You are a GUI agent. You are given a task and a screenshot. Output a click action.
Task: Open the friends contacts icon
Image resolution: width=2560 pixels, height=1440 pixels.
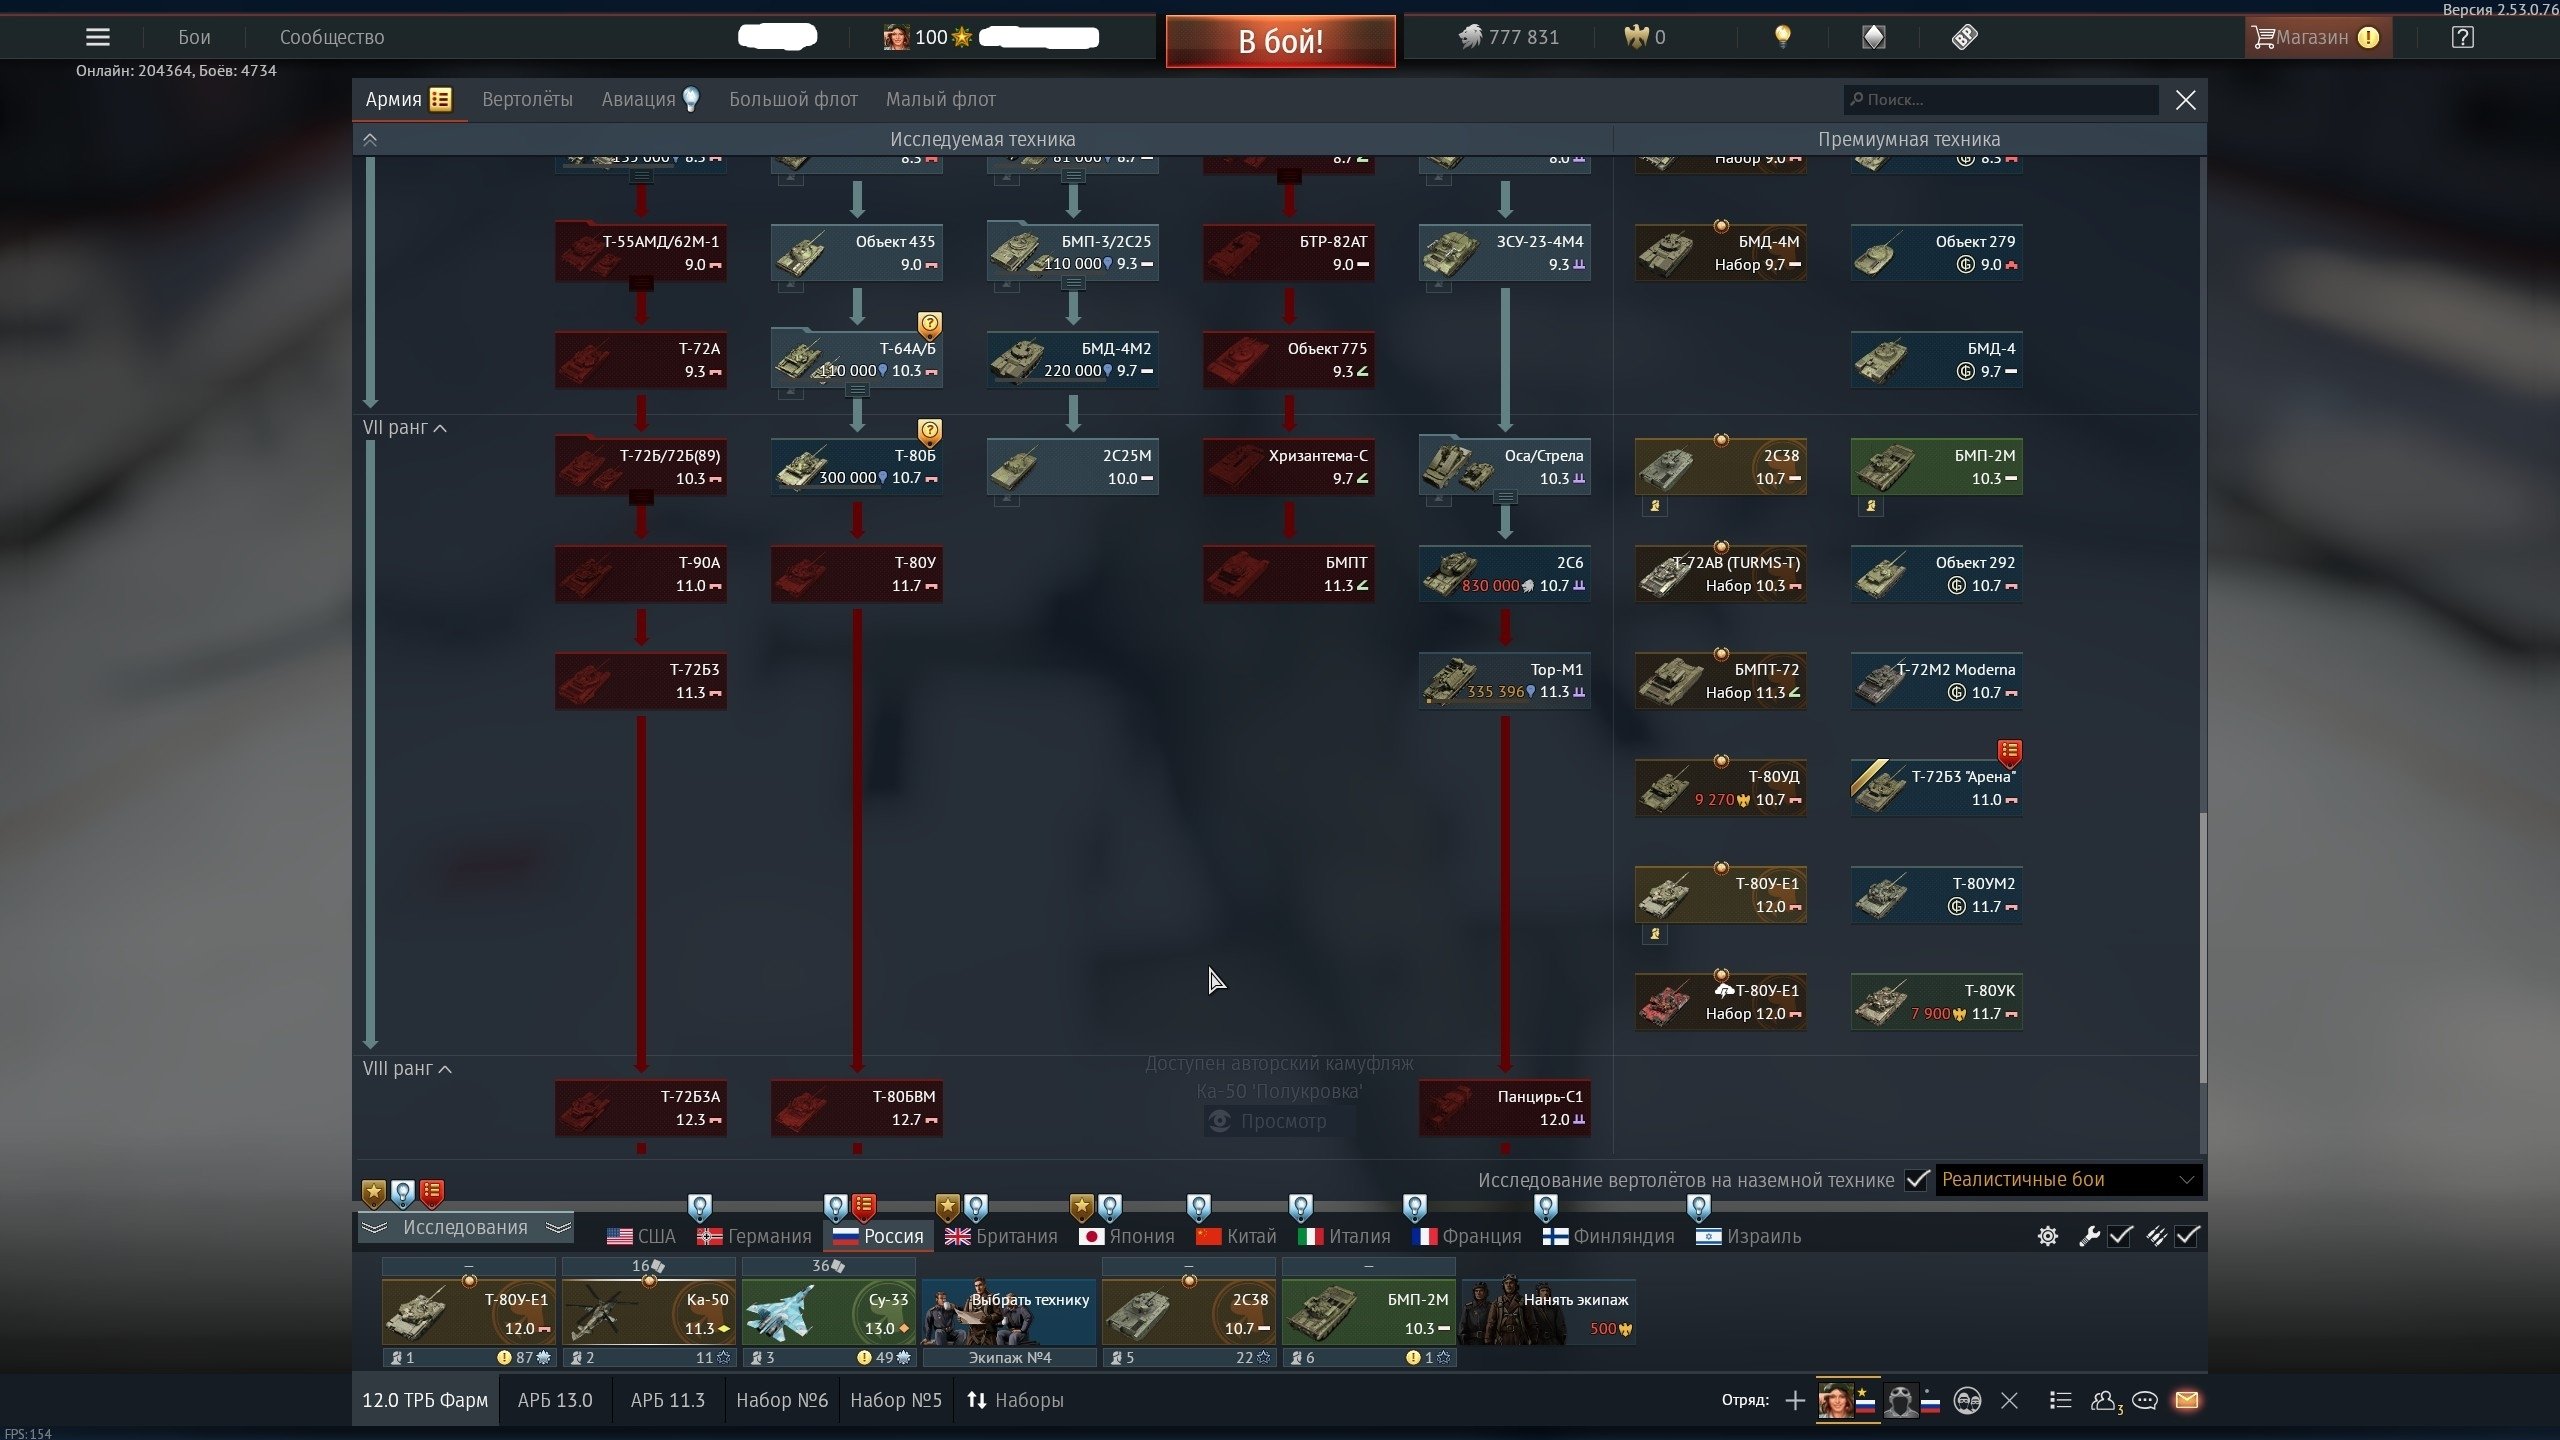tap(2103, 1400)
